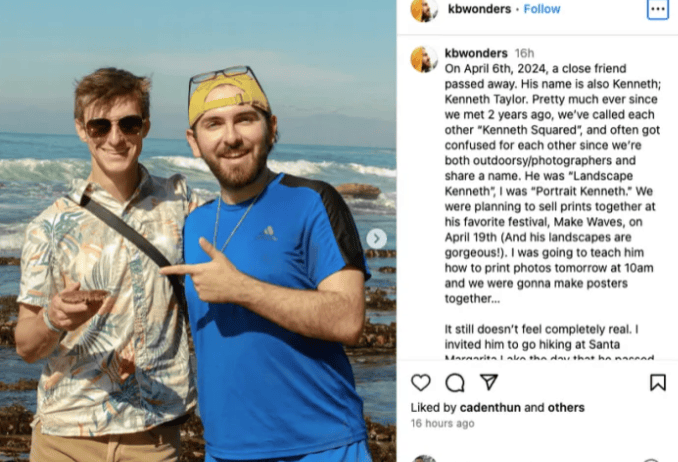This screenshot has height=462, width=678.
Task: Save the post with the bookmark icon
Action: 657,382
